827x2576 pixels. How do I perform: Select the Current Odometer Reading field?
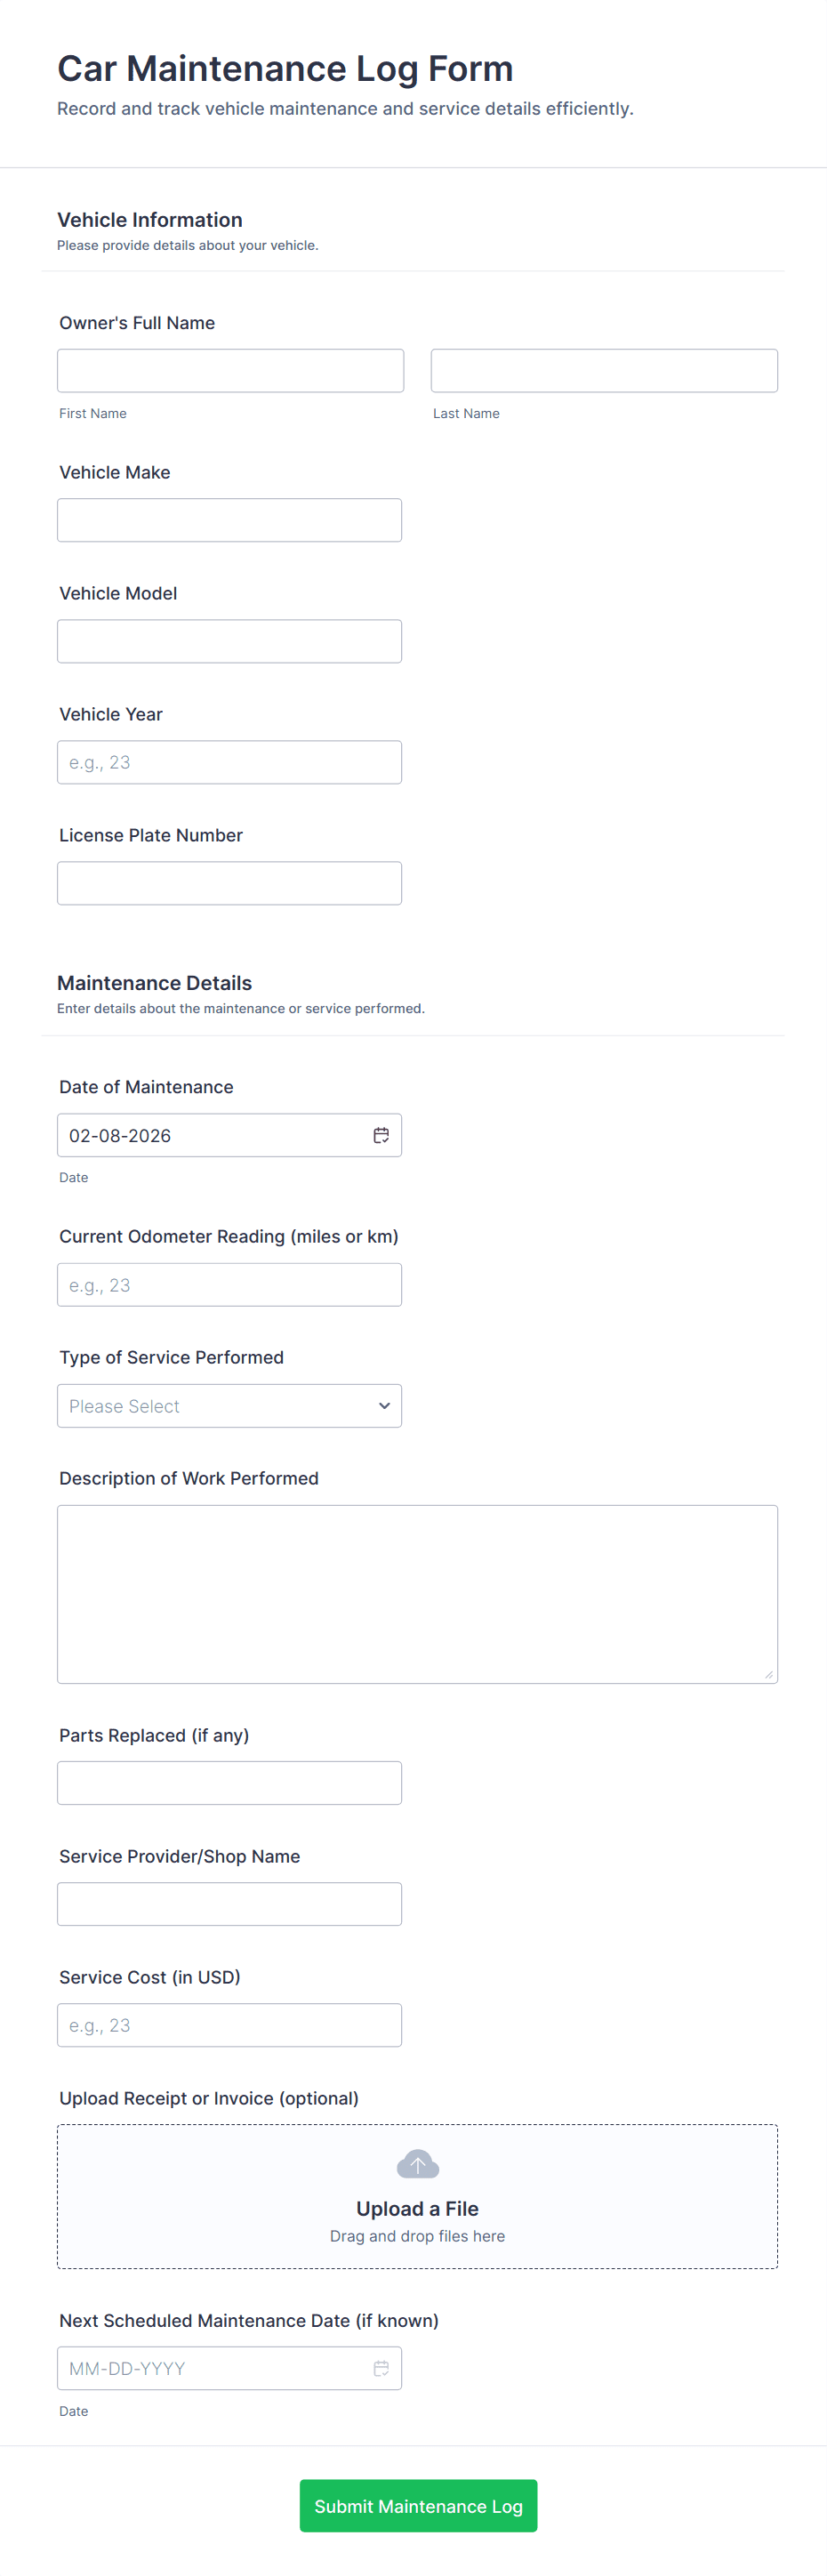pyautogui.click(x=229, y=1284)
